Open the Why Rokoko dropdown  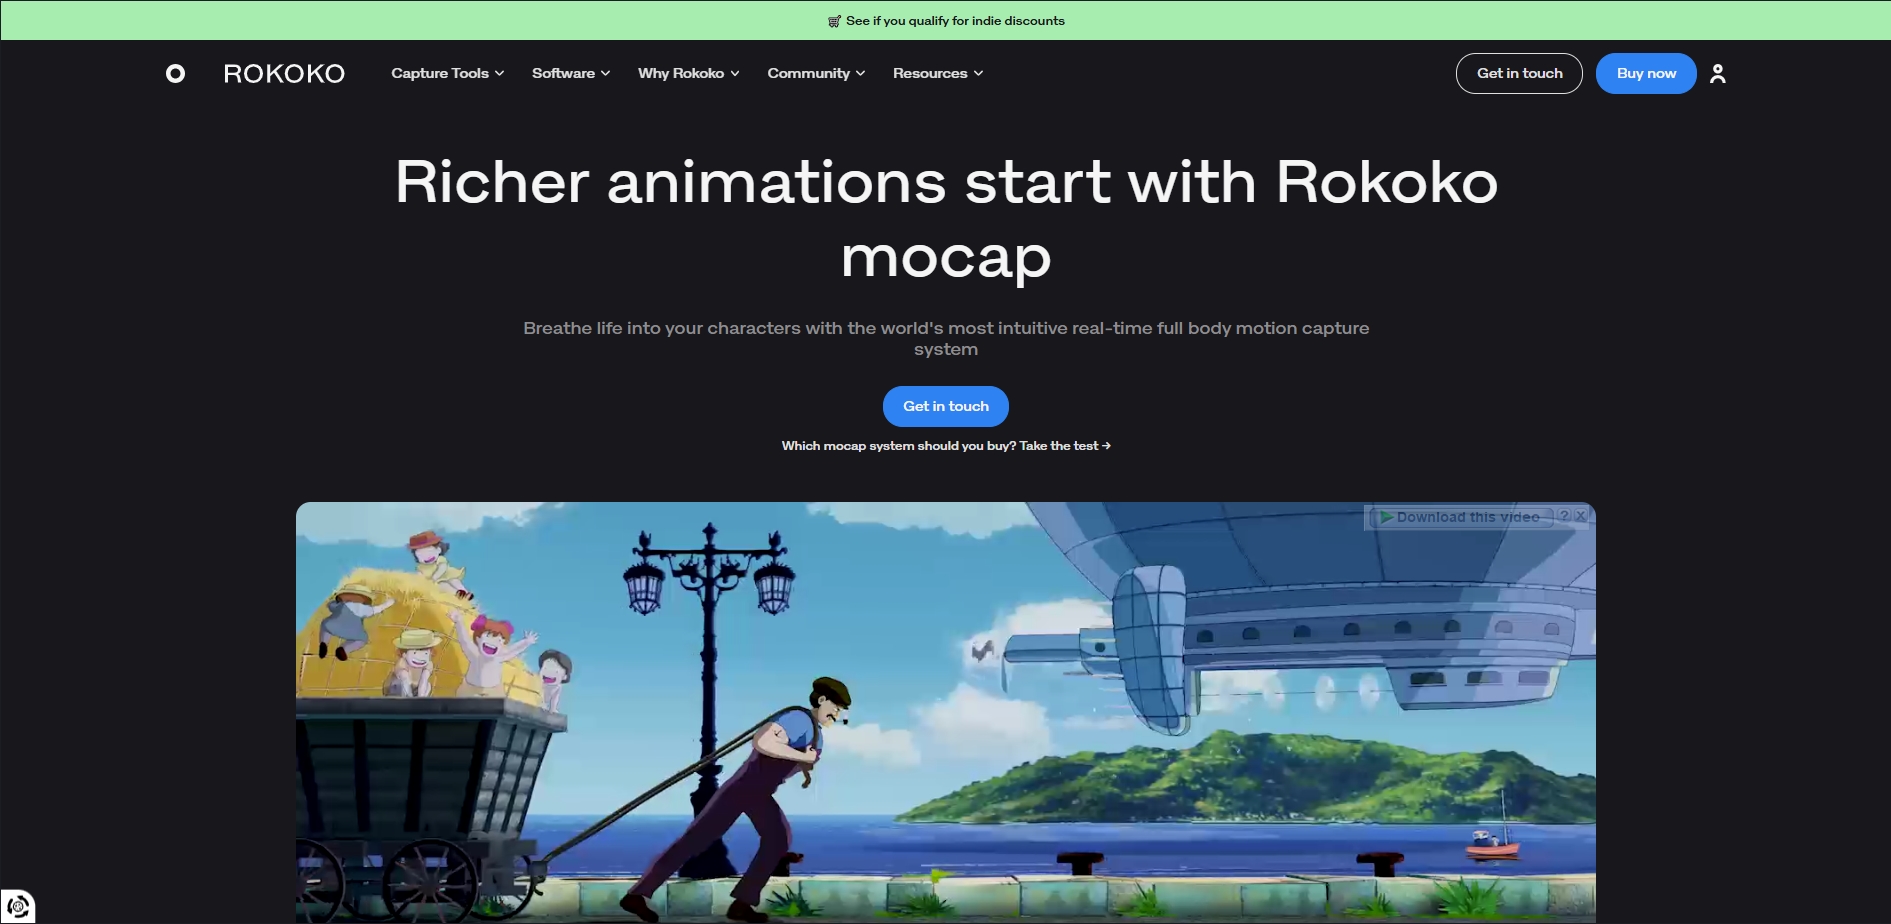689,73
